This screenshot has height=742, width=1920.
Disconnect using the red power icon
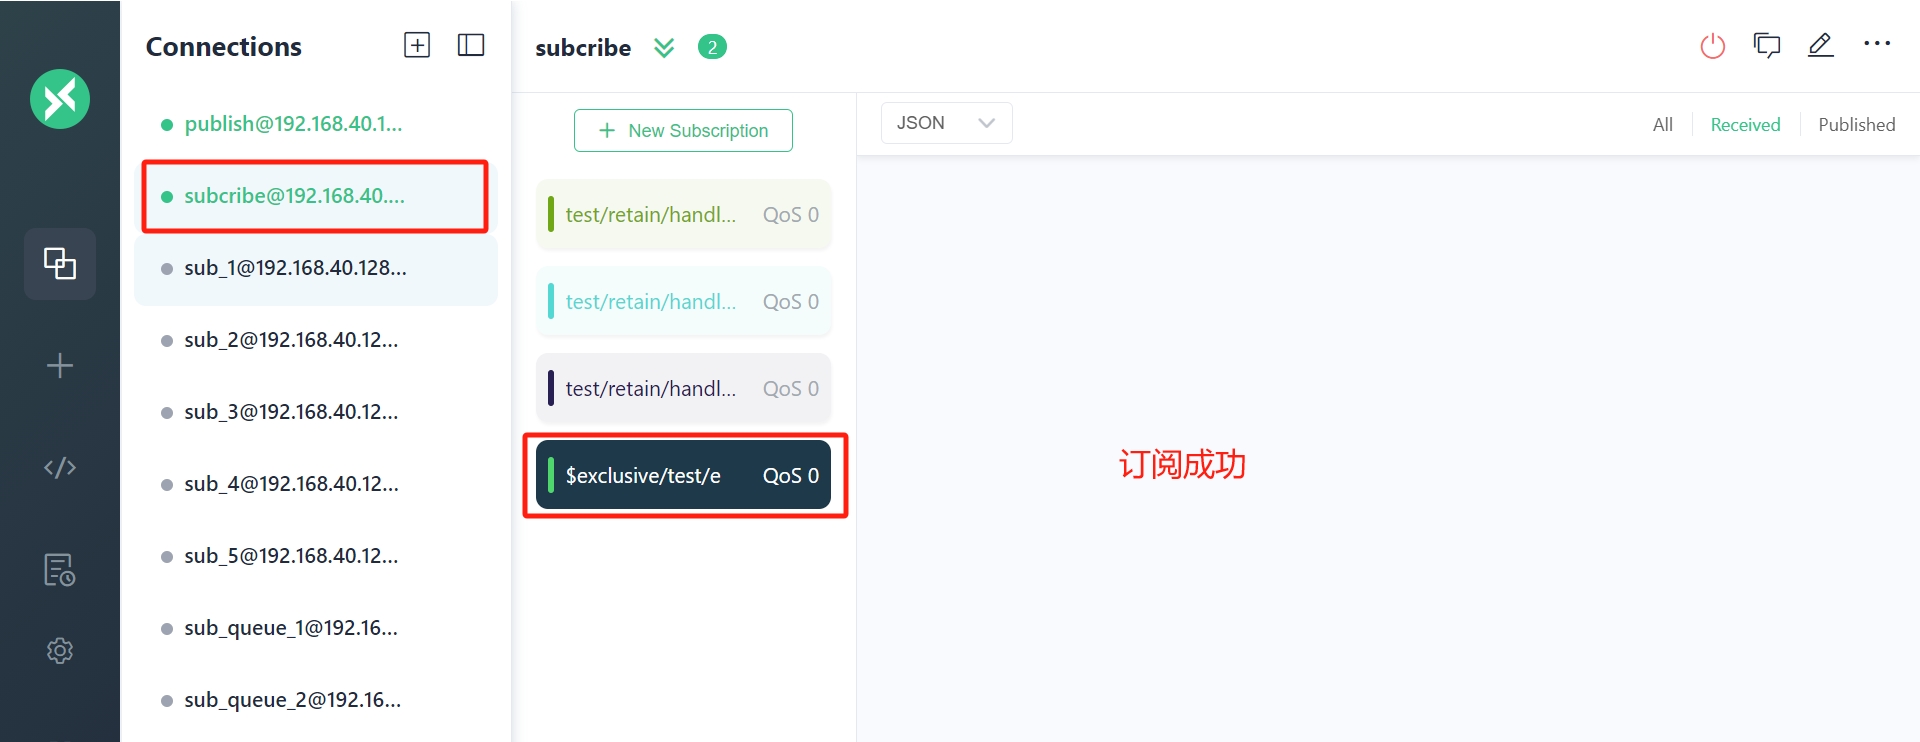point(1713,46)
